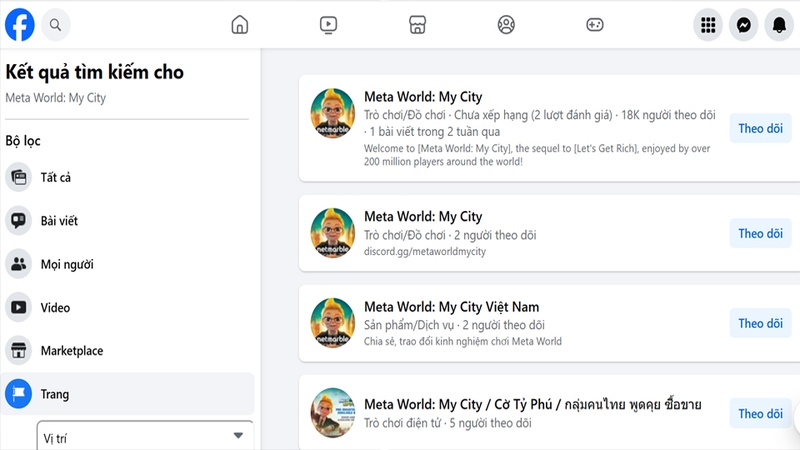Click the Trang flag icon

[18, 394]
